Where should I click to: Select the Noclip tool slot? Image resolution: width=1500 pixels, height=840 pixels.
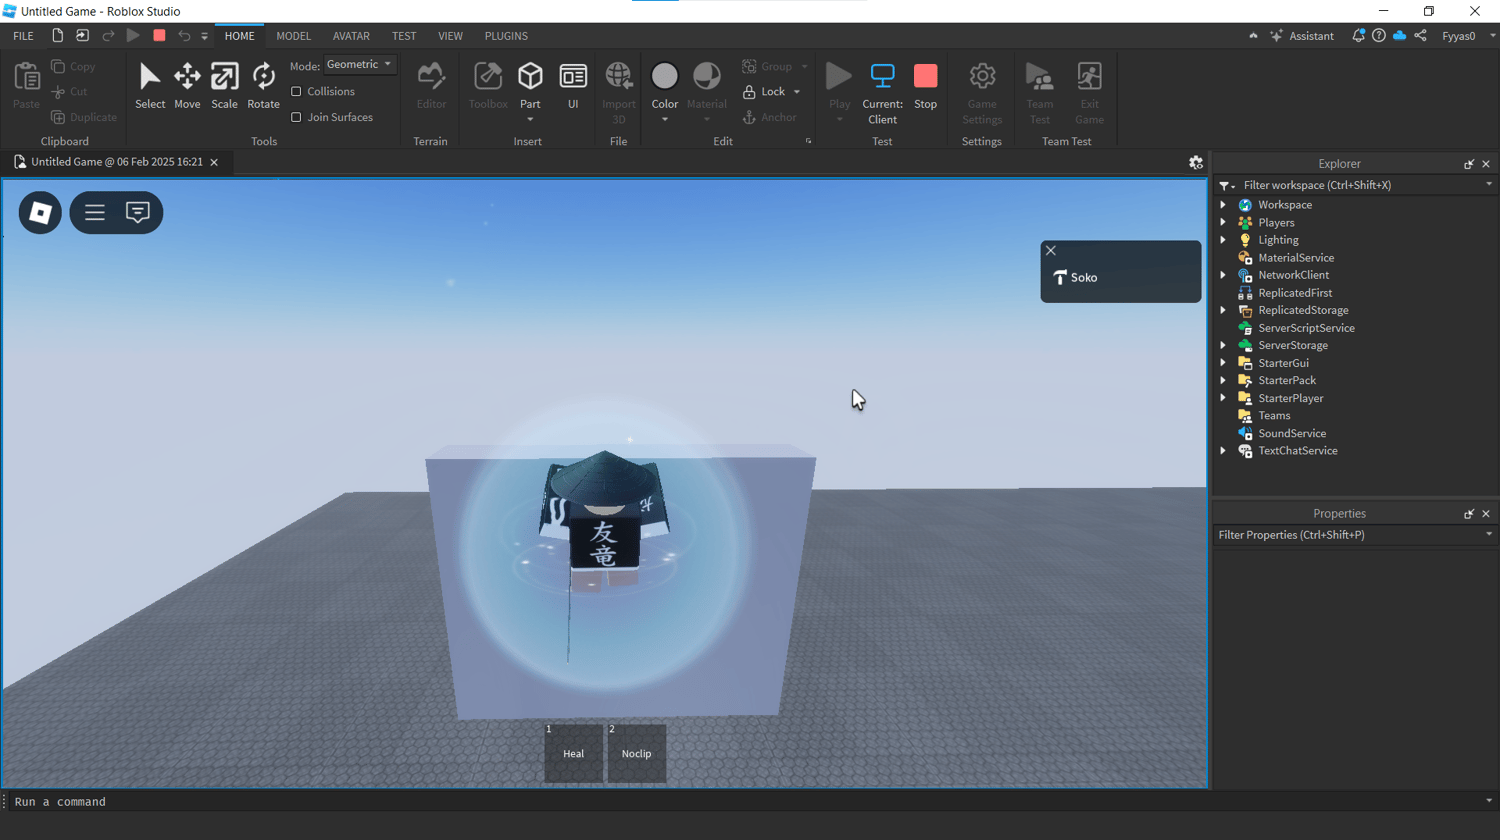637,753
